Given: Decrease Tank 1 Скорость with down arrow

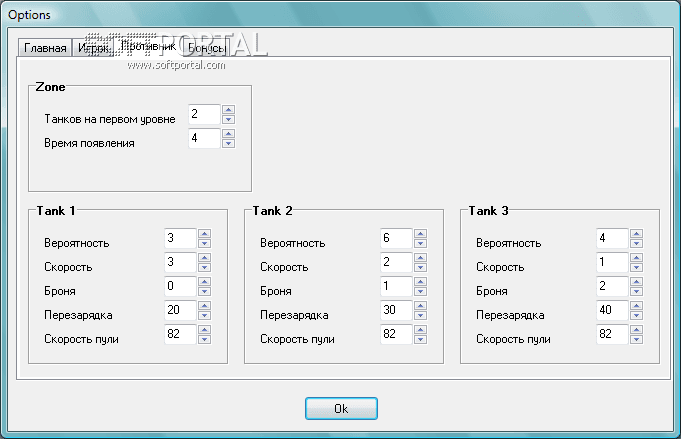Looking at the screenshot, I should (204, 267).
